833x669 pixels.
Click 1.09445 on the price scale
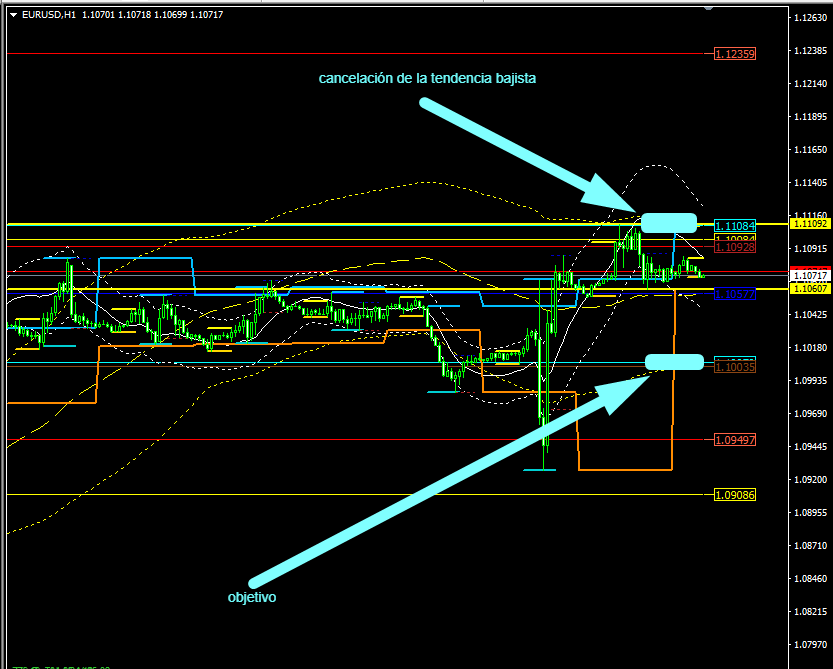pyautogui.click(x=811, y=446)
